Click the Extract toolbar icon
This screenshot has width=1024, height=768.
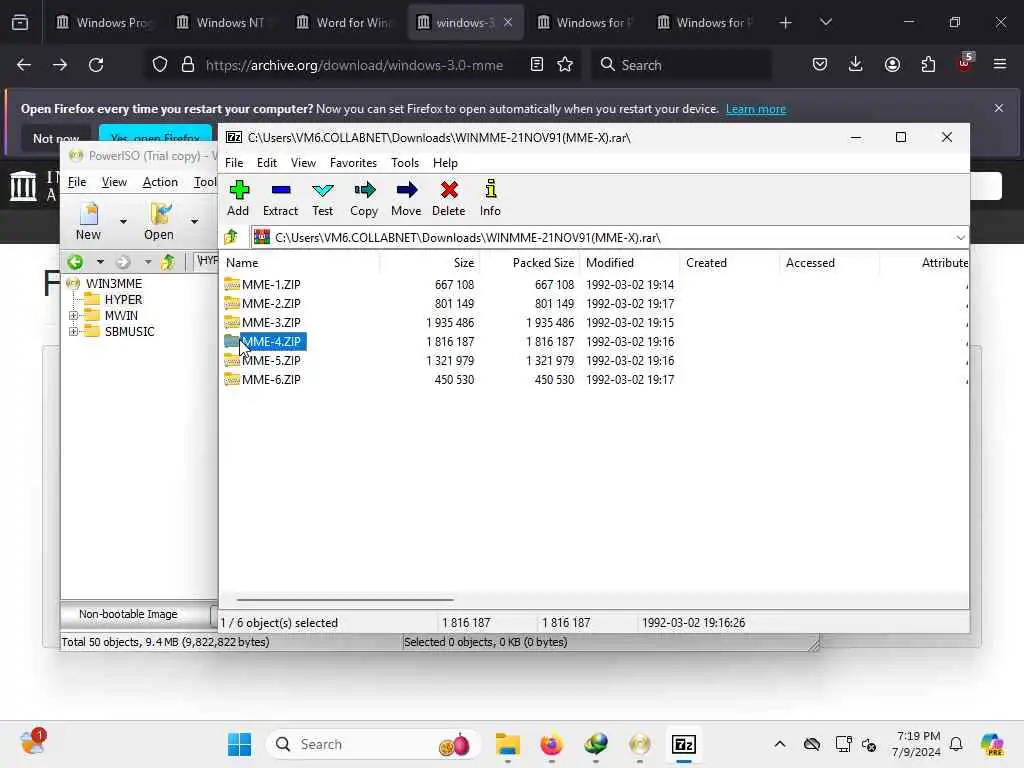tap(280, 199)
